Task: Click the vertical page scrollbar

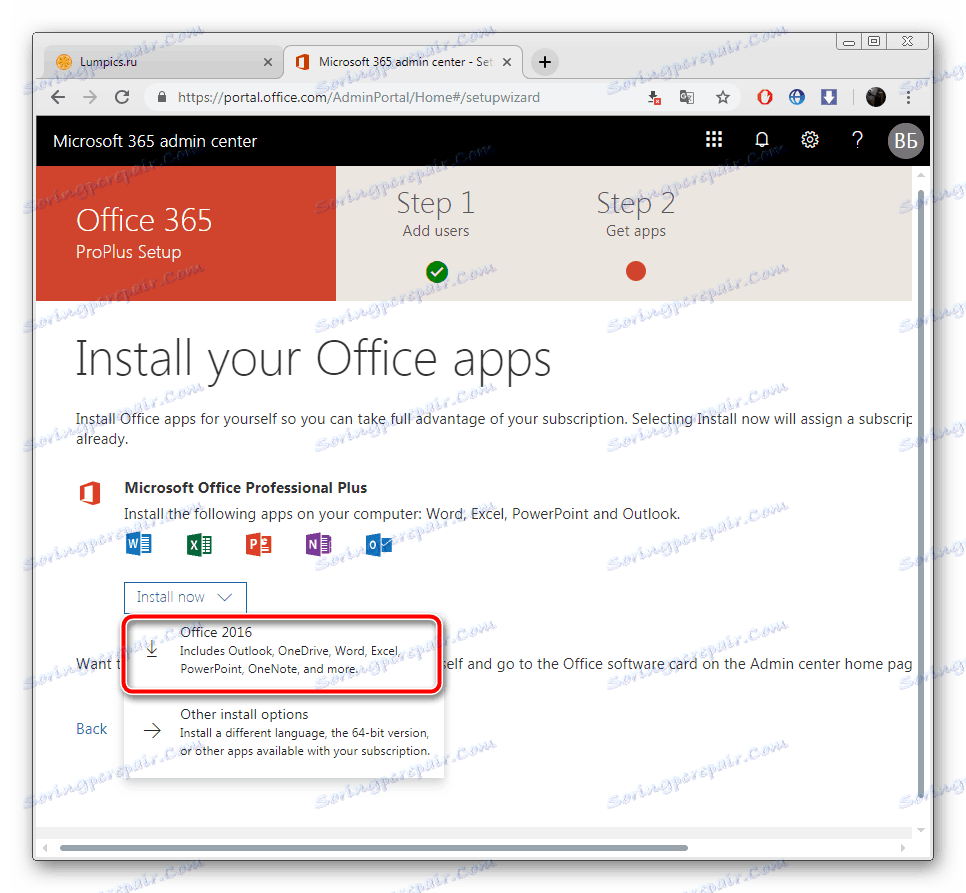Action: point(920,493)
